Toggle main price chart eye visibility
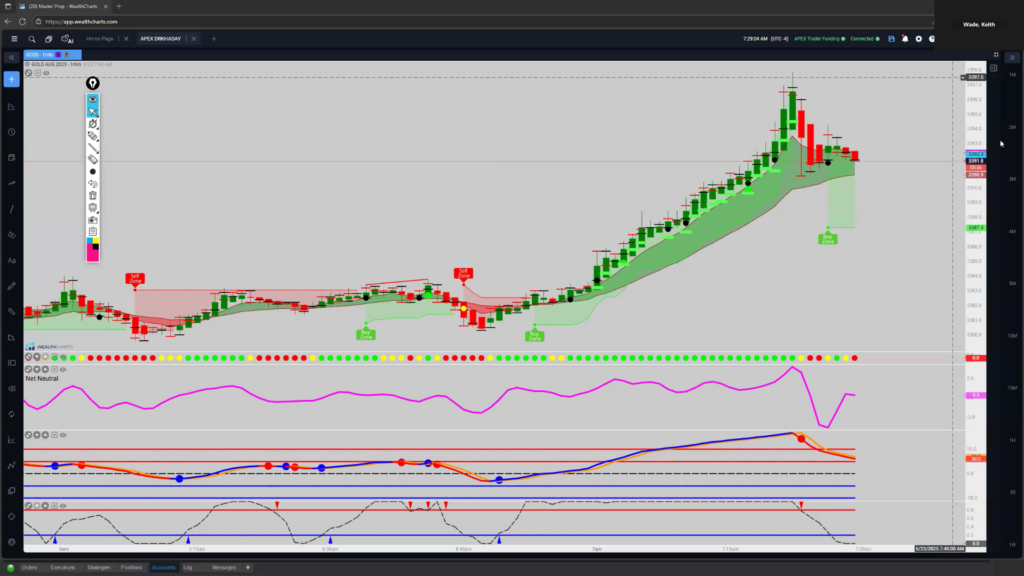Viewport: 1024px width, 576px height. click(46, 73)
